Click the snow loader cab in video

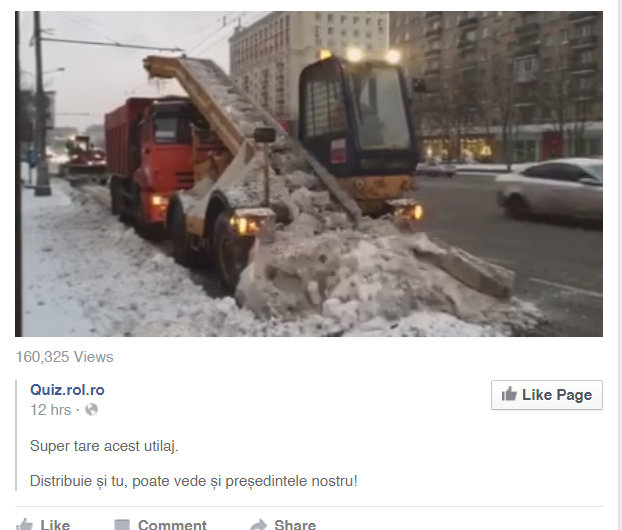point(357,119)
